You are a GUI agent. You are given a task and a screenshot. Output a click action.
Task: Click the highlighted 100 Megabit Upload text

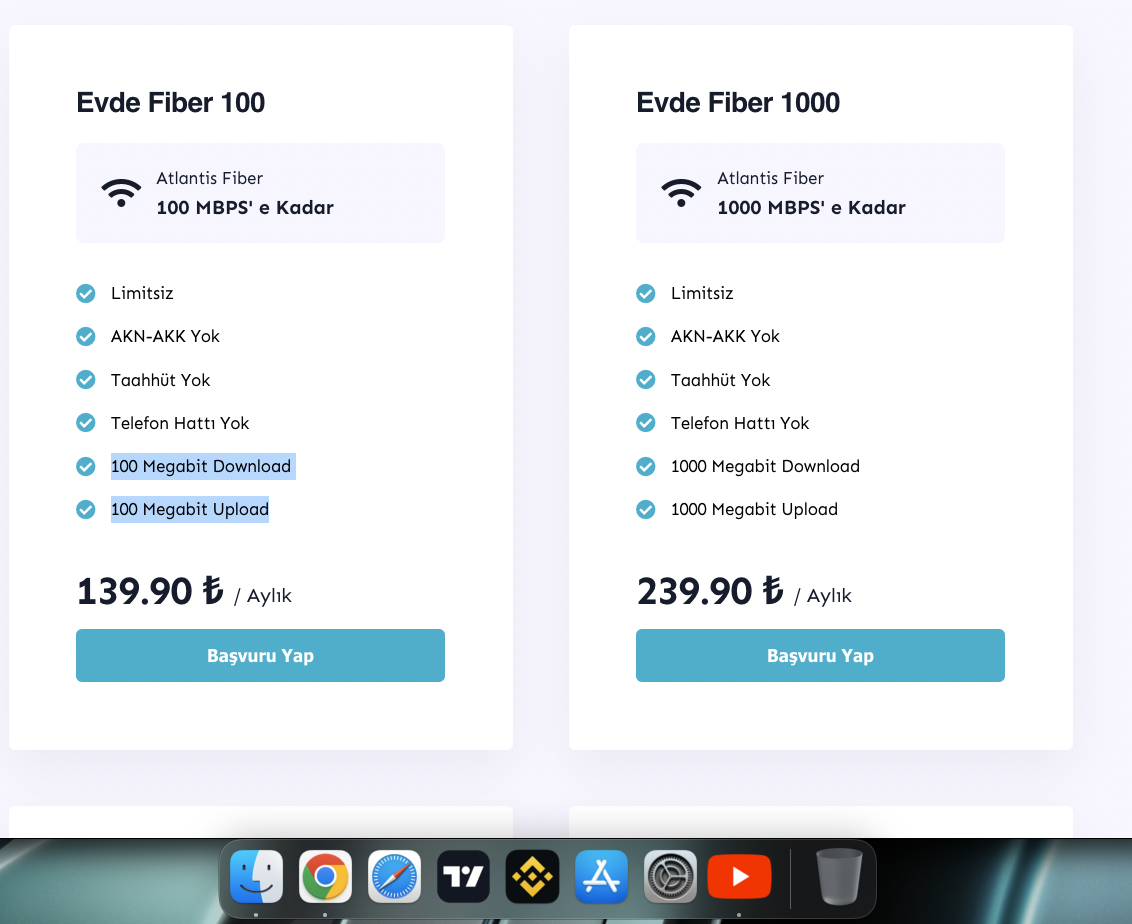(x=190, y=509)
